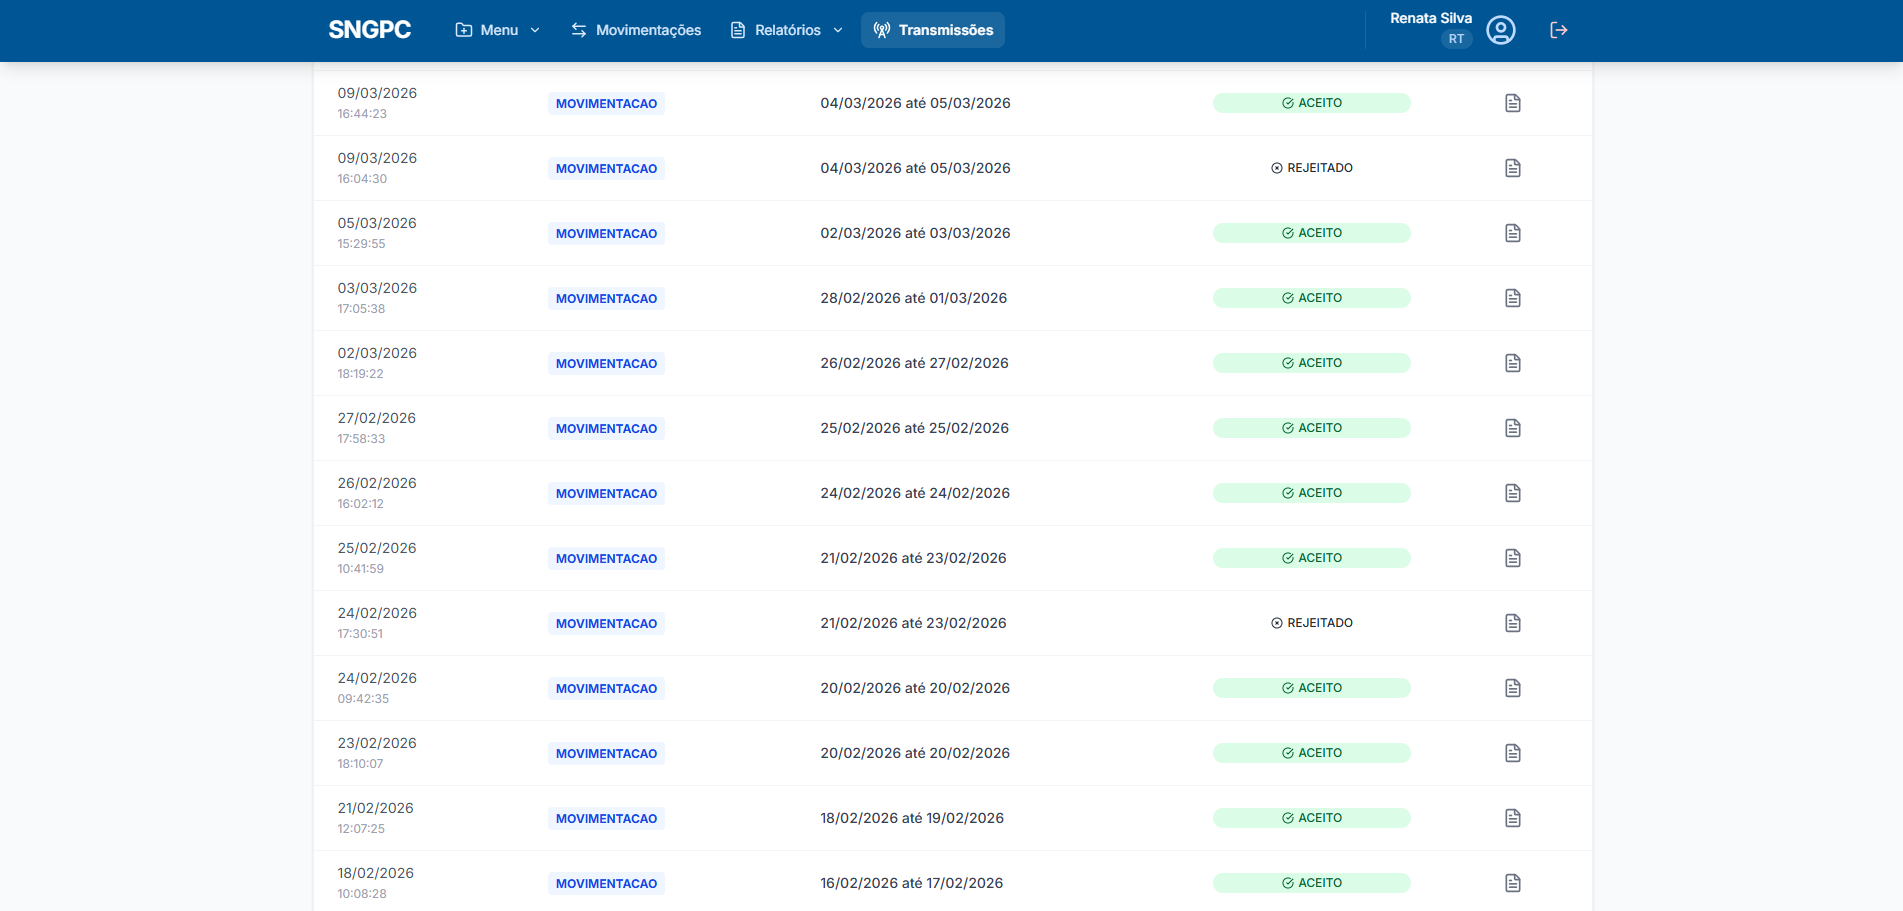Viewport: 1903px width, 911px height.
Task: Expand the Relatórios dropdown
Action: 786,30
